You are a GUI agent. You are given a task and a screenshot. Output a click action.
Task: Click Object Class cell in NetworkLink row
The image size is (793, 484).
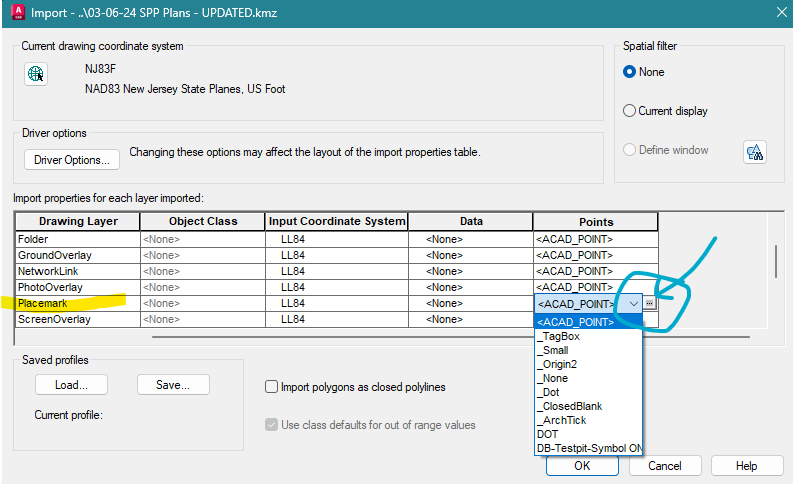point(203,272)
